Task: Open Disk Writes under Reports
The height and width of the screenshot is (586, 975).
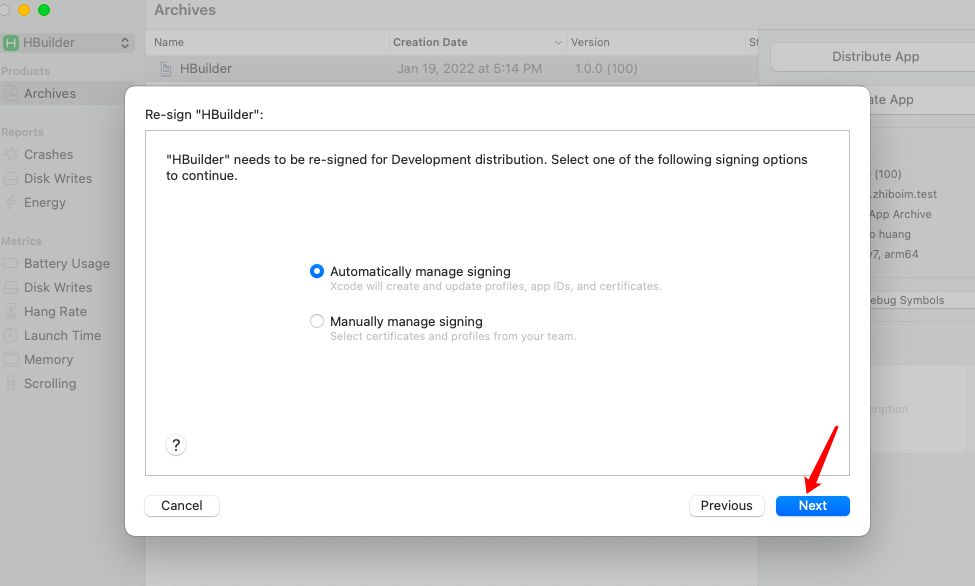Action: pos(58,179)
